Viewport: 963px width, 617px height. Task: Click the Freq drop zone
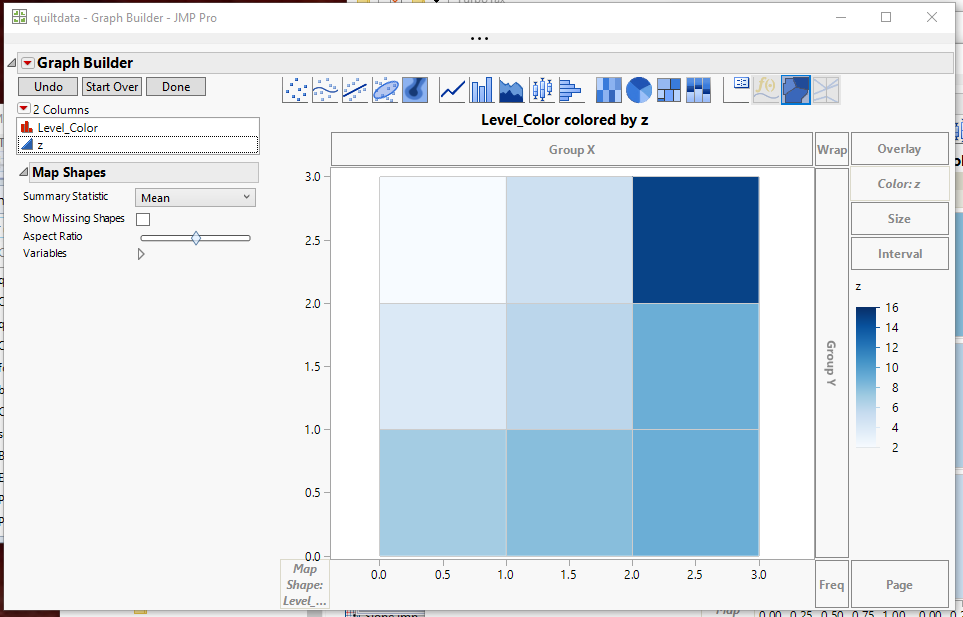(832, 584)
